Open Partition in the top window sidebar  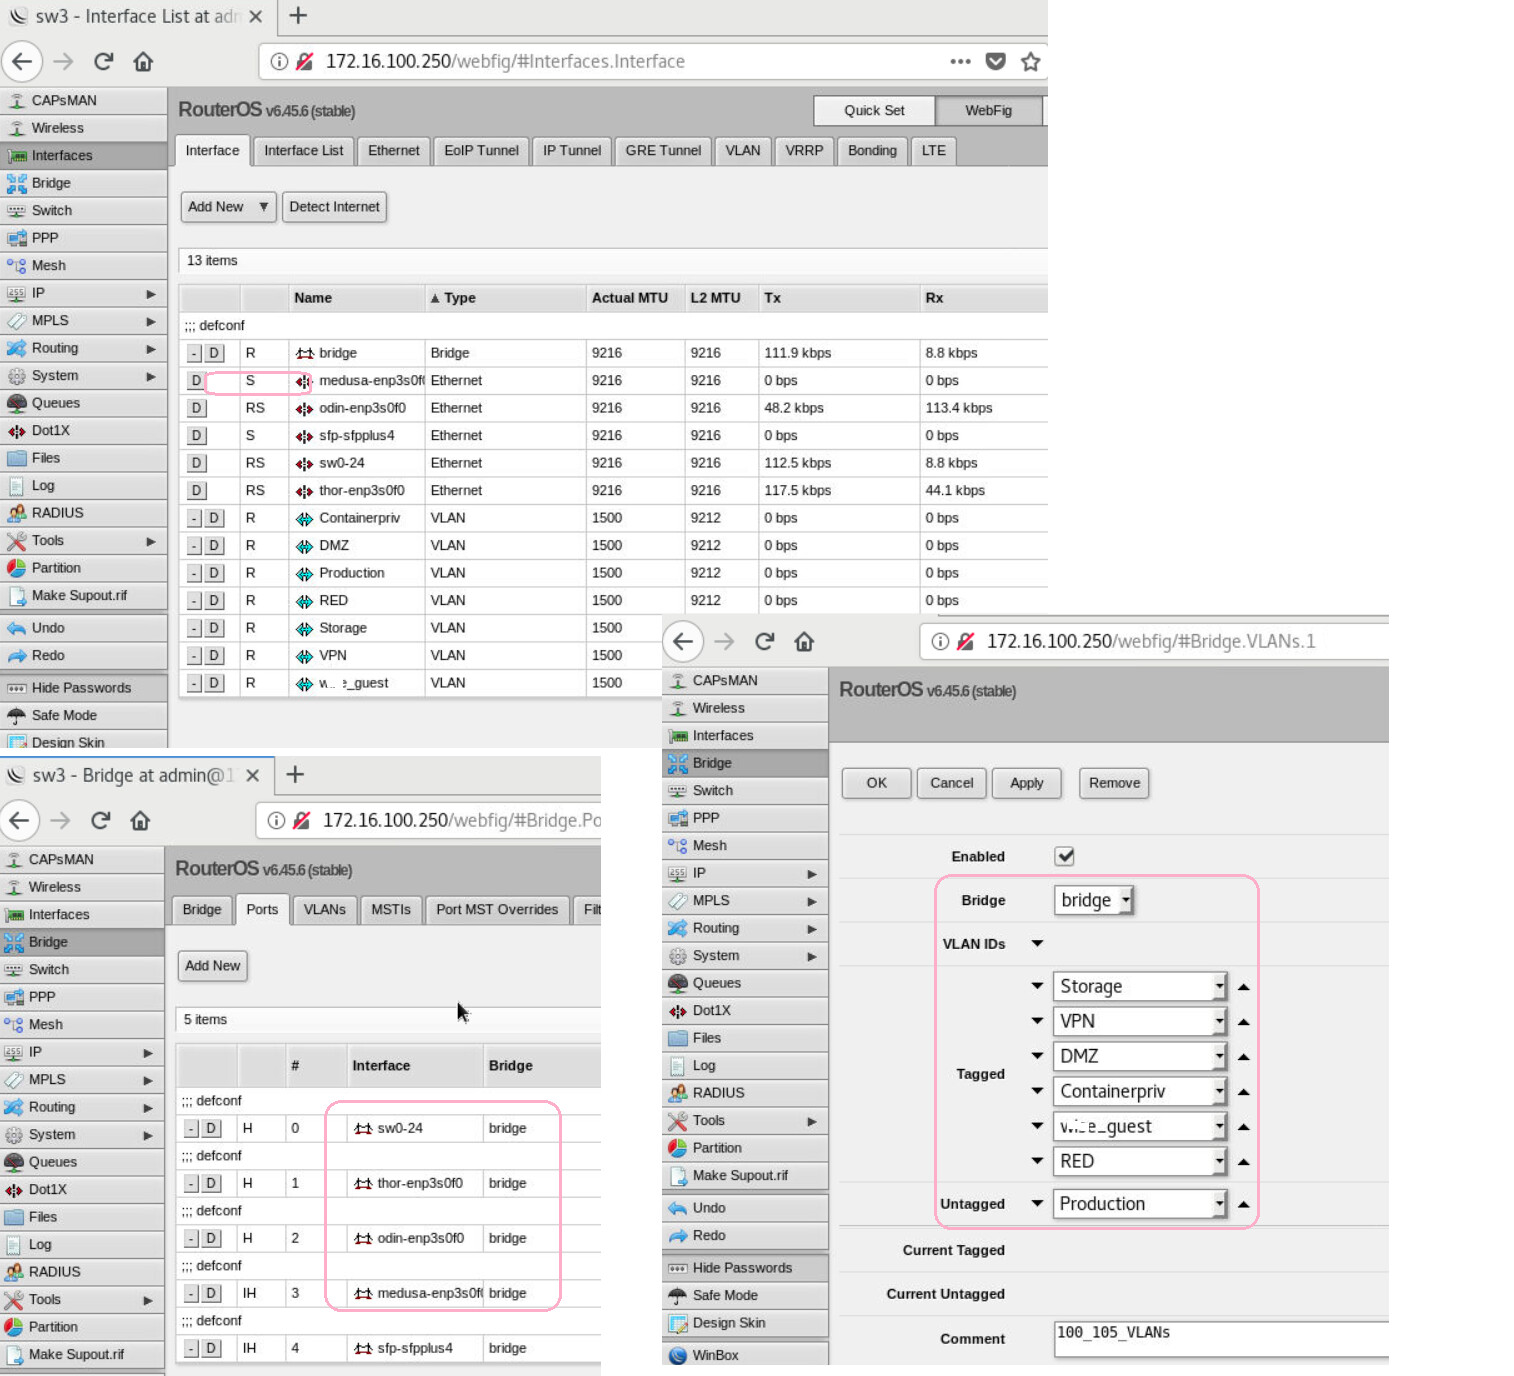tap(83, 568)
